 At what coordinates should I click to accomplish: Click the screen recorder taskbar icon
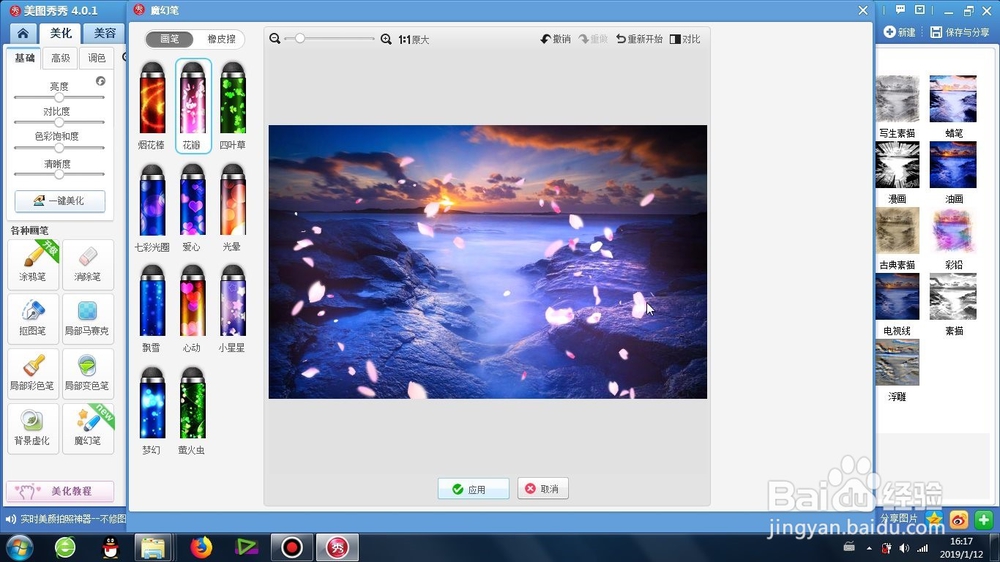pyautogui.click(x=291, y=547)
